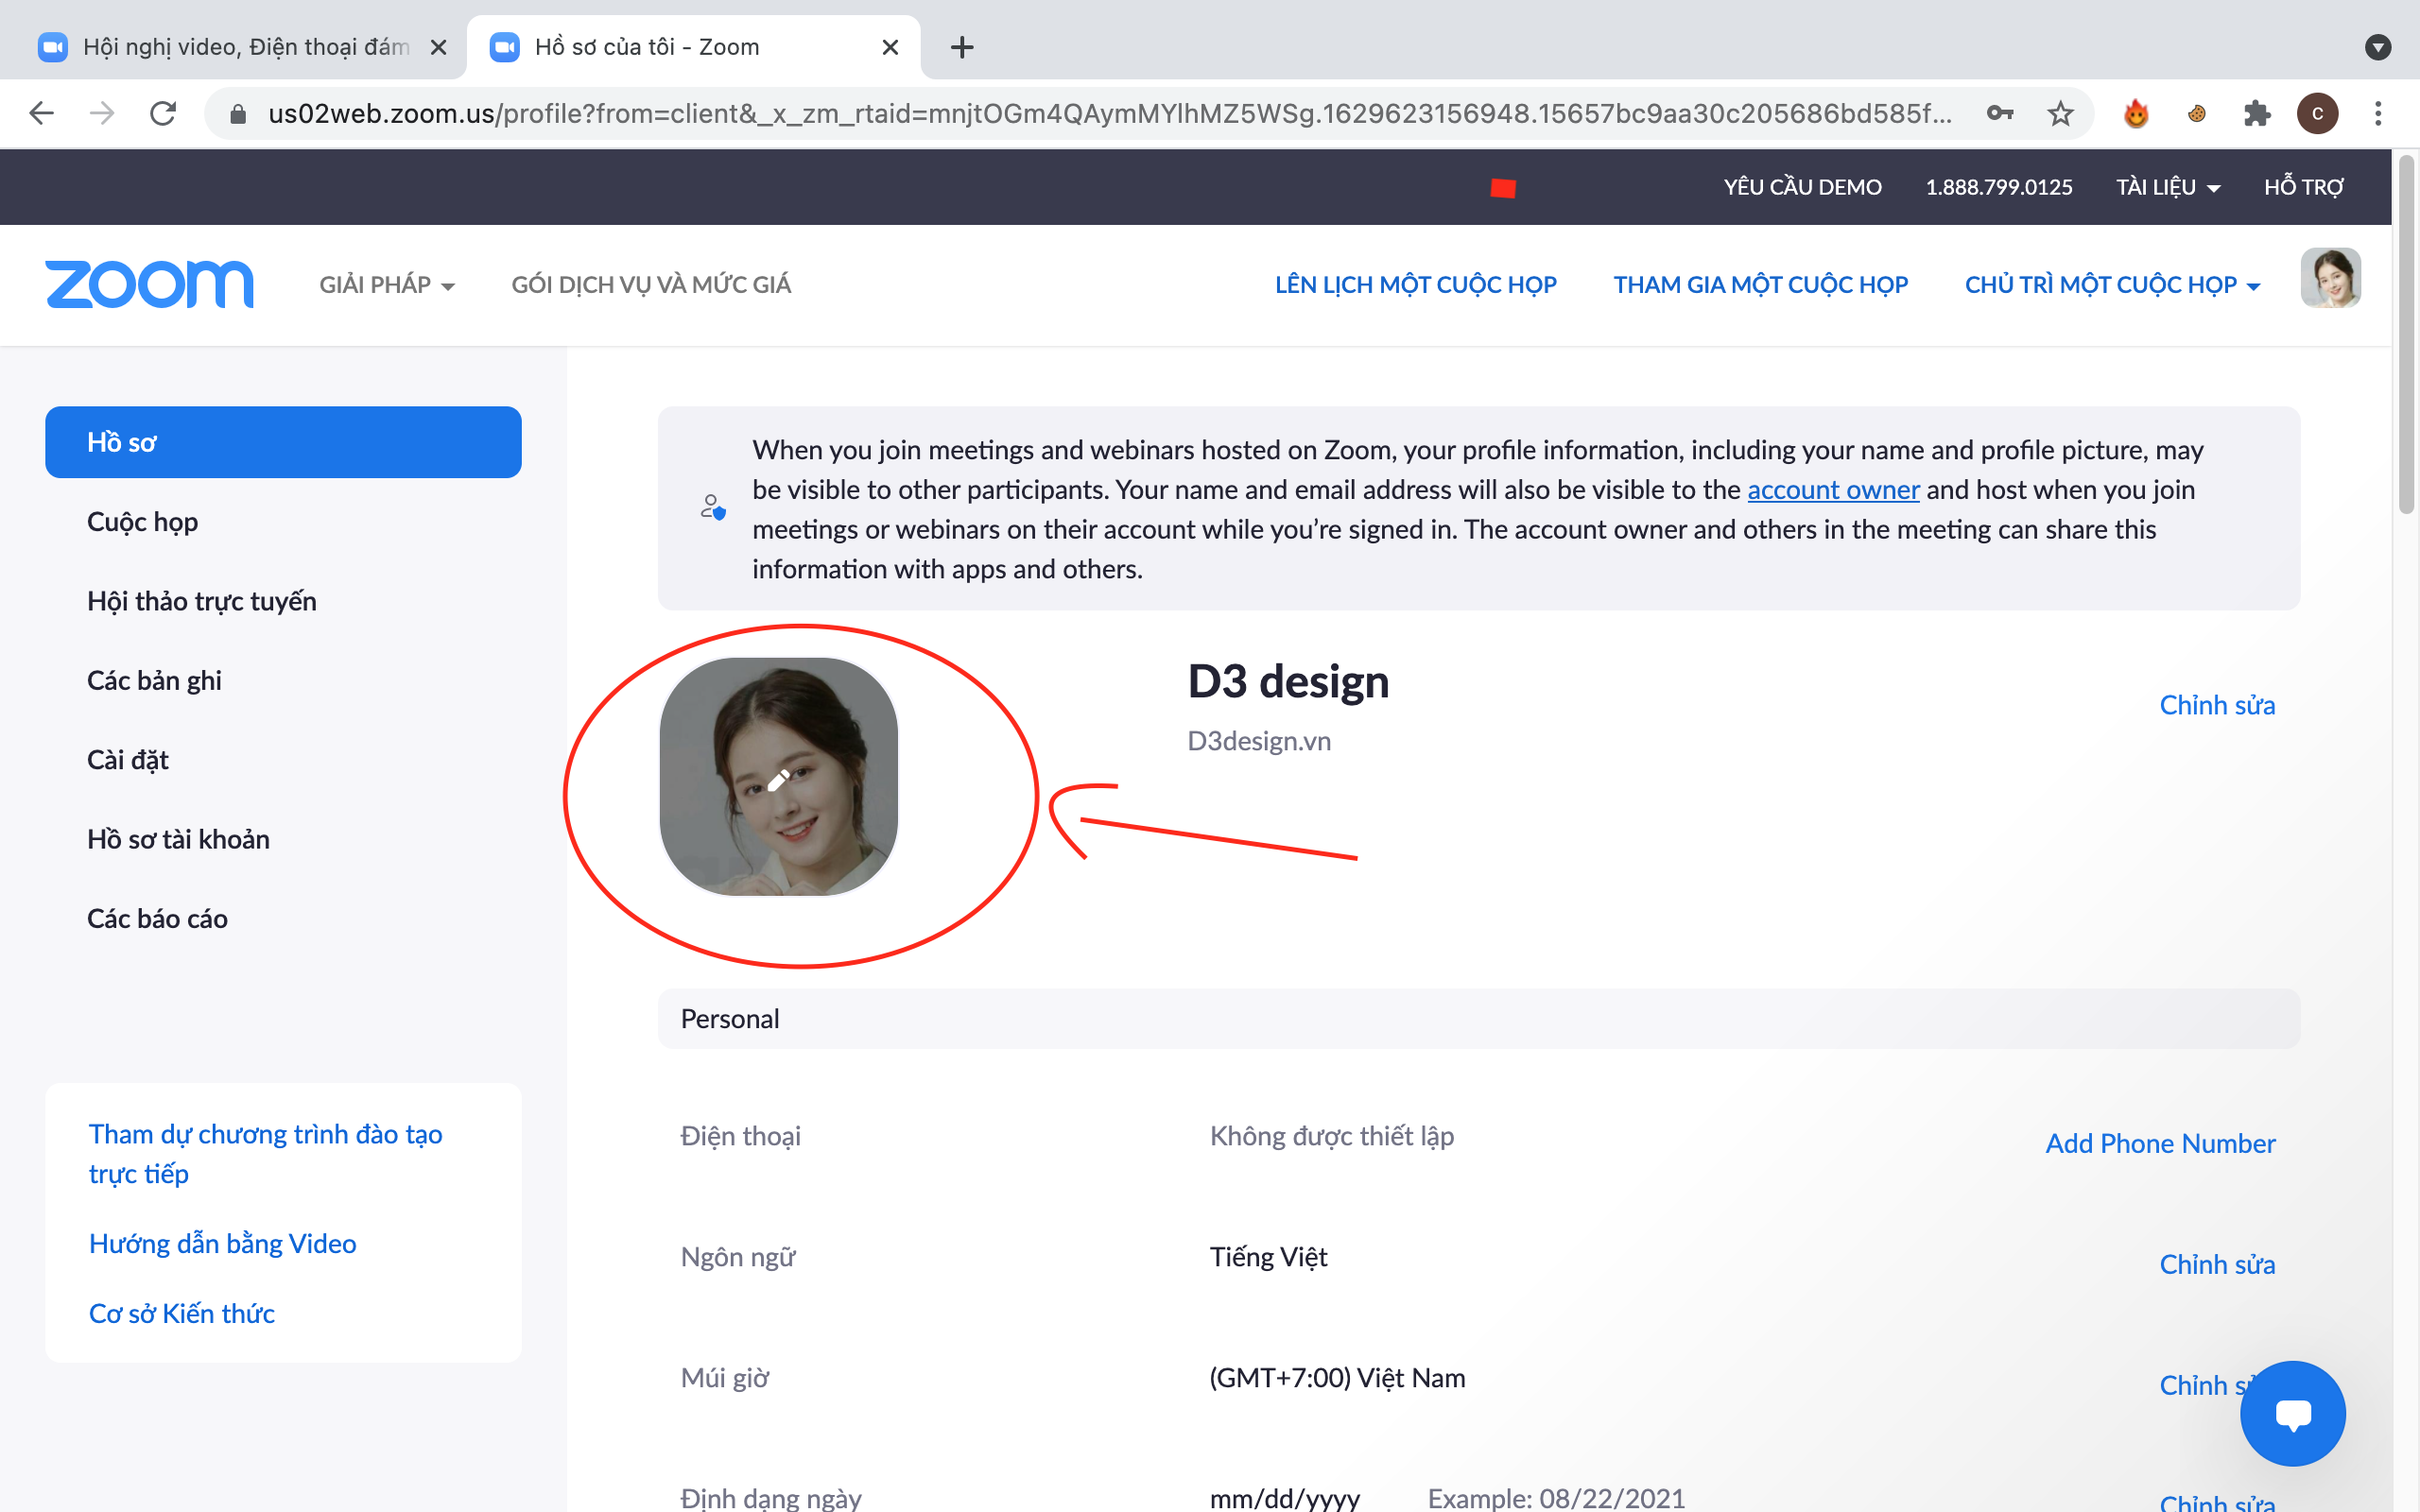Close the Hội nghị video tab
2420x1512 pixels.
pyautogui.click(x=438, y=47)
